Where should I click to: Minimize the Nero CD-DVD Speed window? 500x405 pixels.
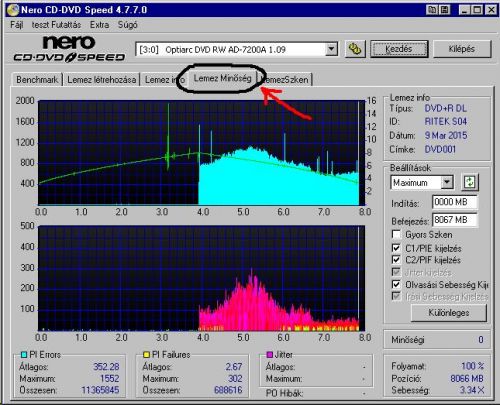tap(465, 10)
